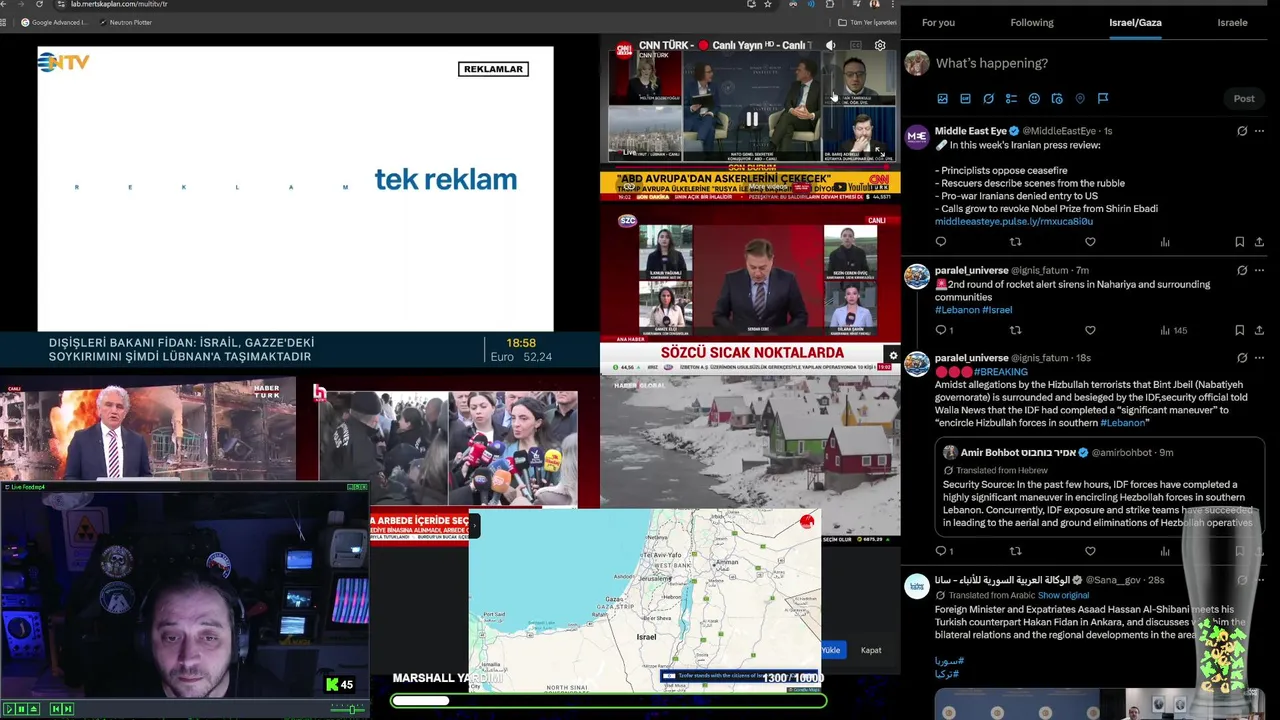Screen dimensions: 1280x720
Task: Open Amir Bohbot quoted post
Action: (x=1100, y=486)
